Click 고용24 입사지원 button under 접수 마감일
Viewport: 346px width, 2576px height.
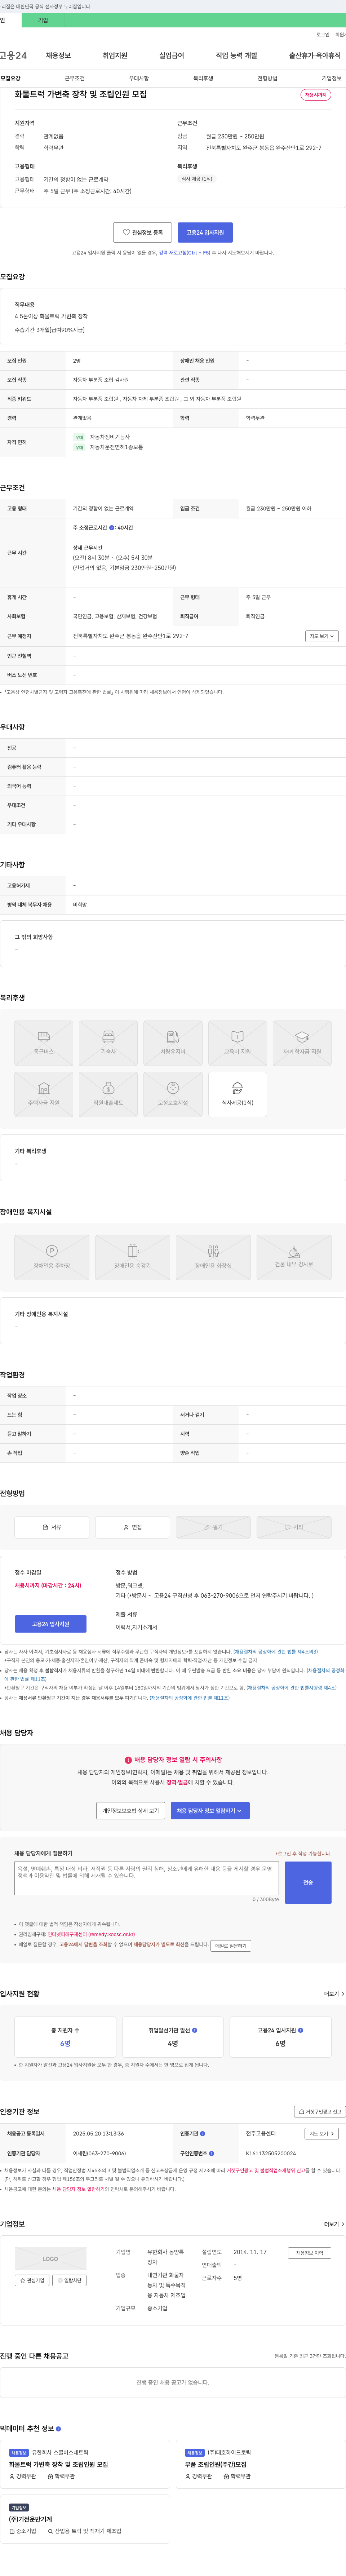(x=50, y=1624)
